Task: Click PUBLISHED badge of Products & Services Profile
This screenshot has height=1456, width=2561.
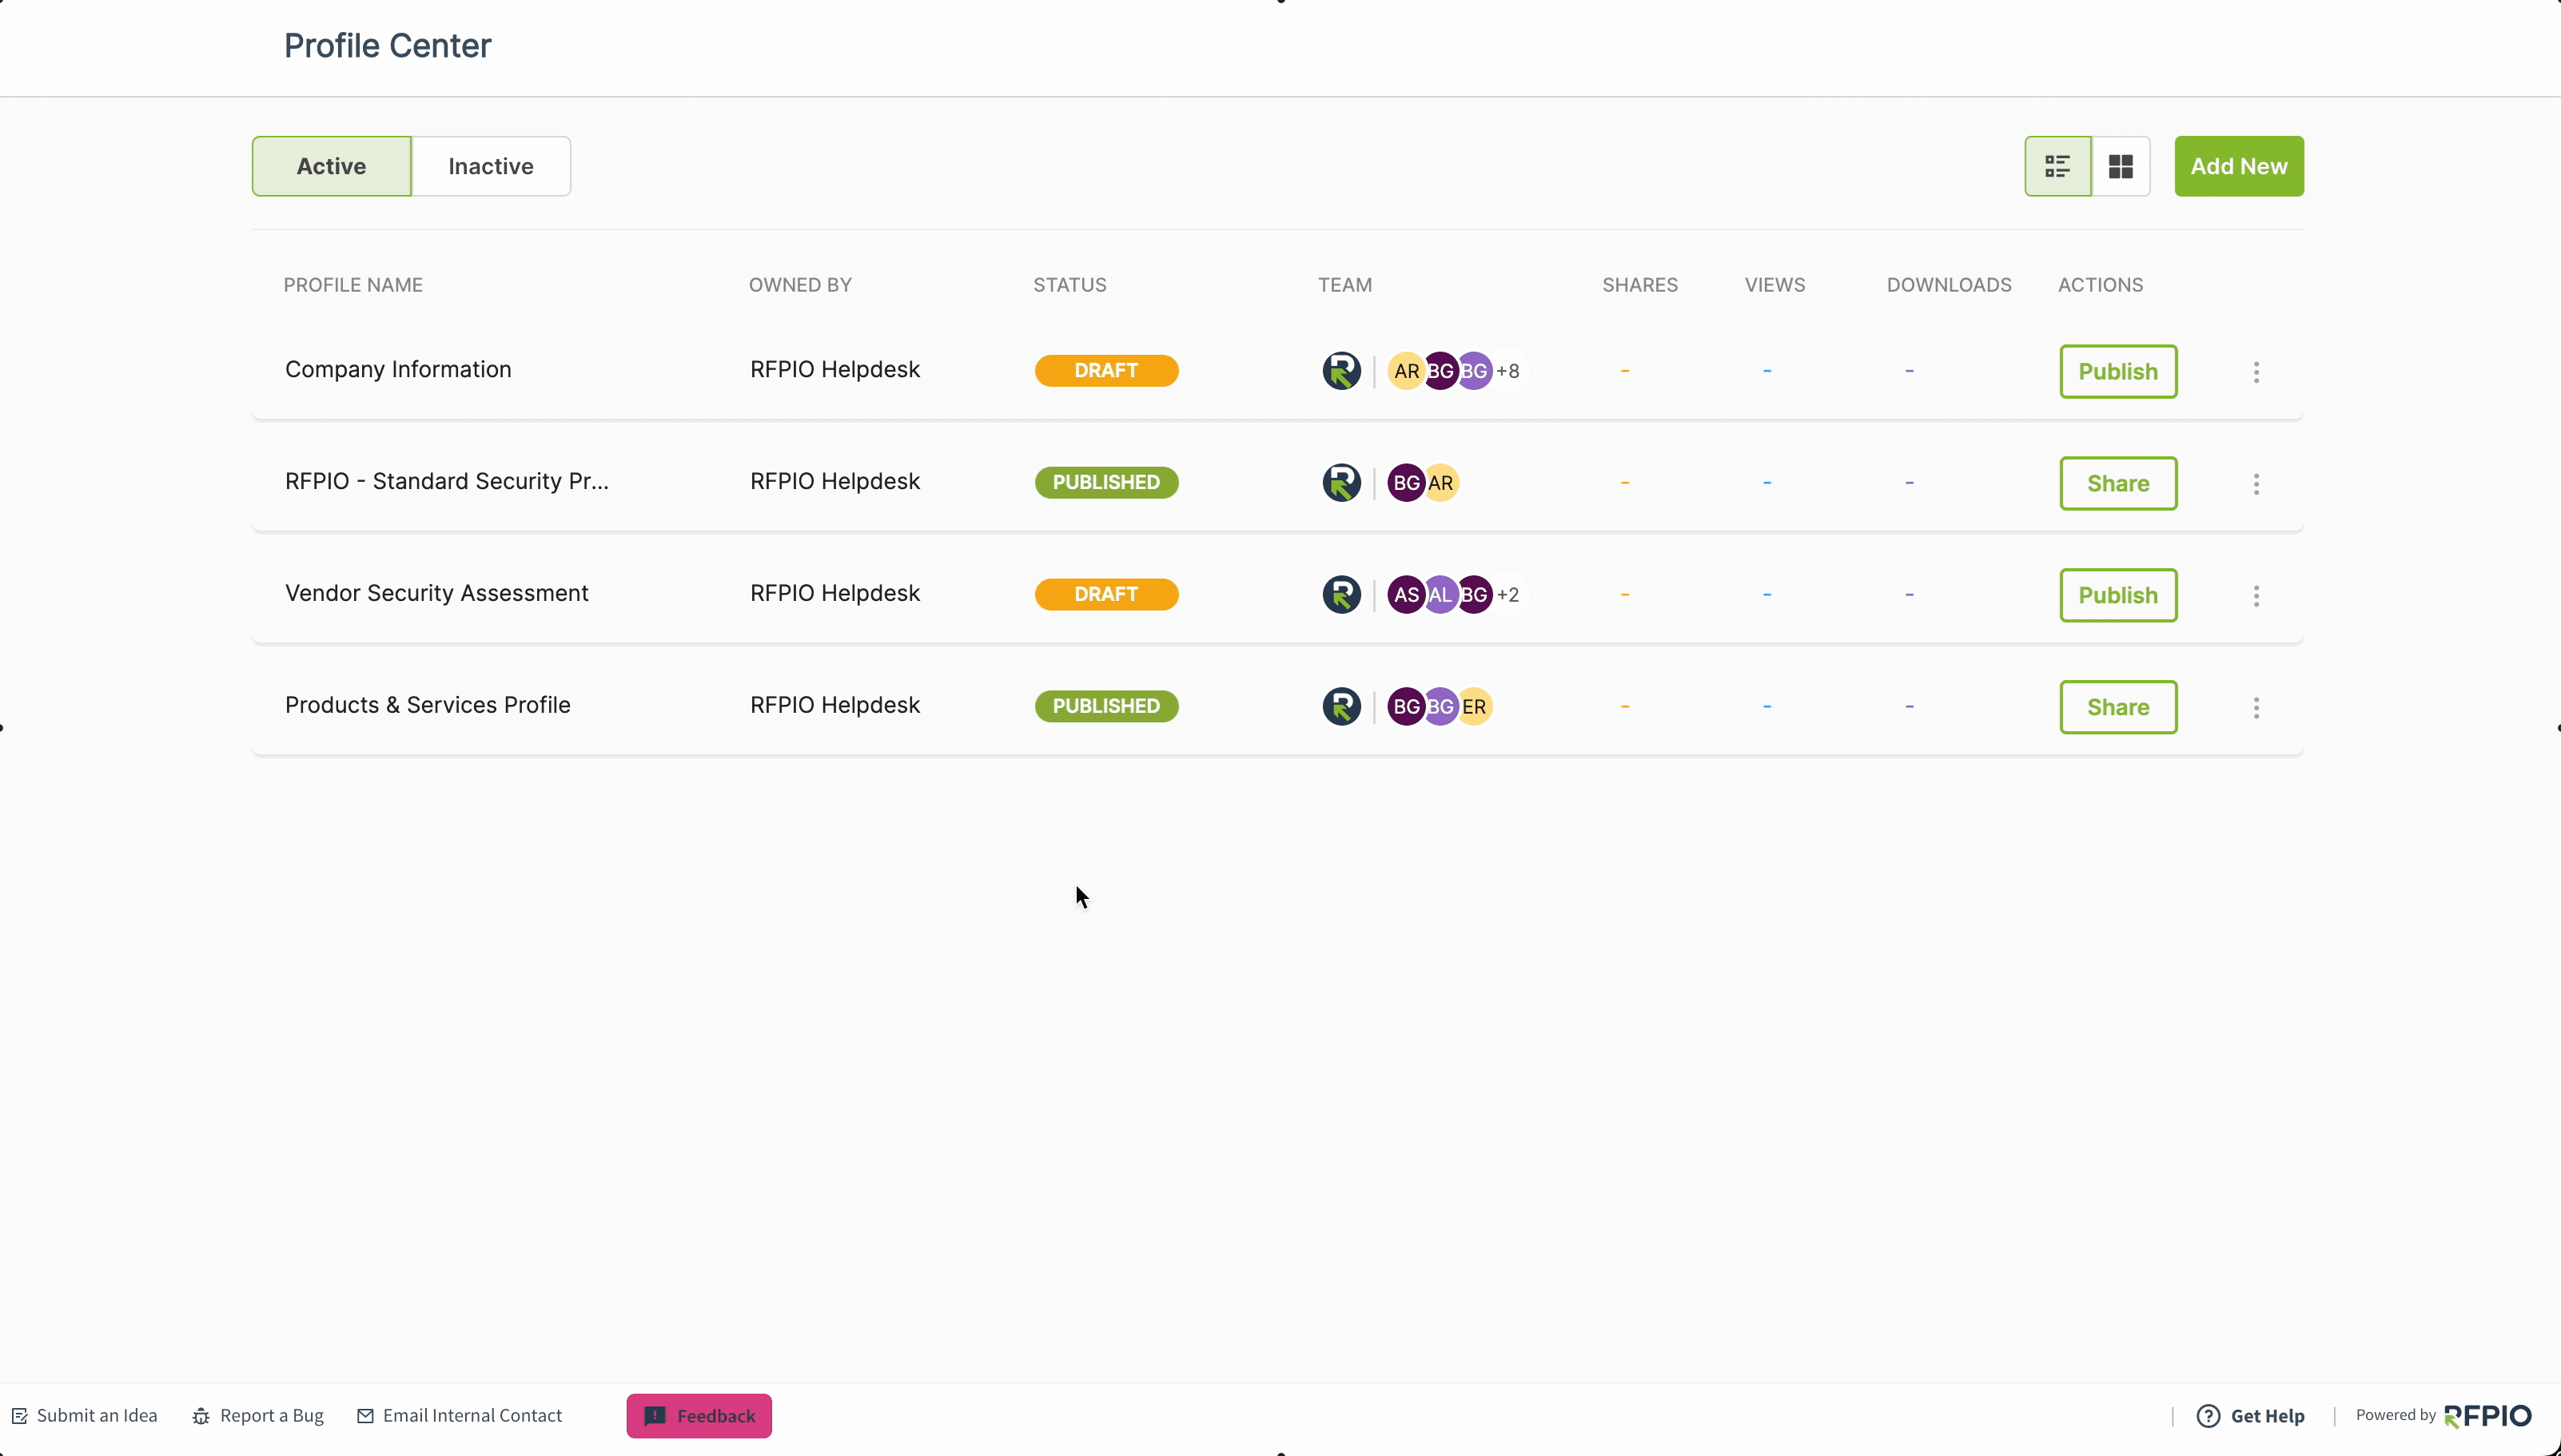Action: click(x=1106, y=707)
